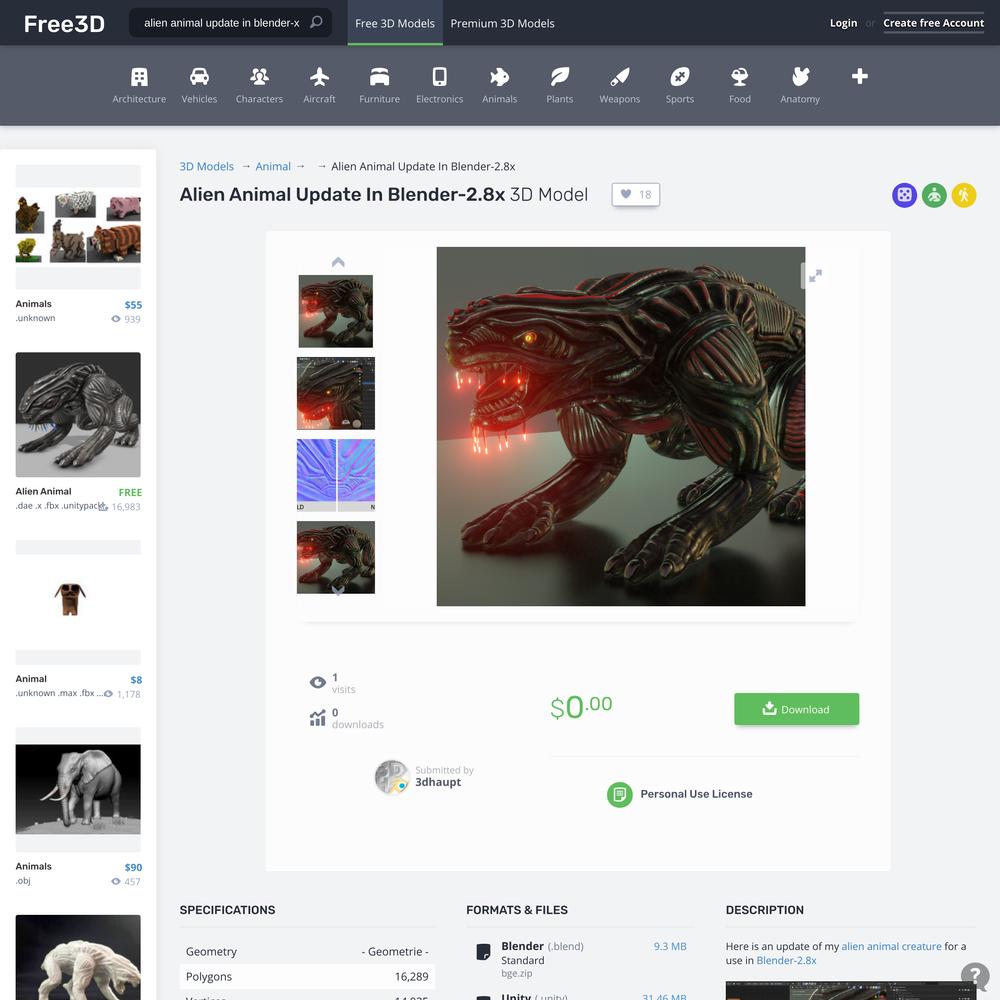Image resolution: width=1000 pixels, height=1000 pixels.
Task: Click the Login link
Action: click(x=843, y=23)
